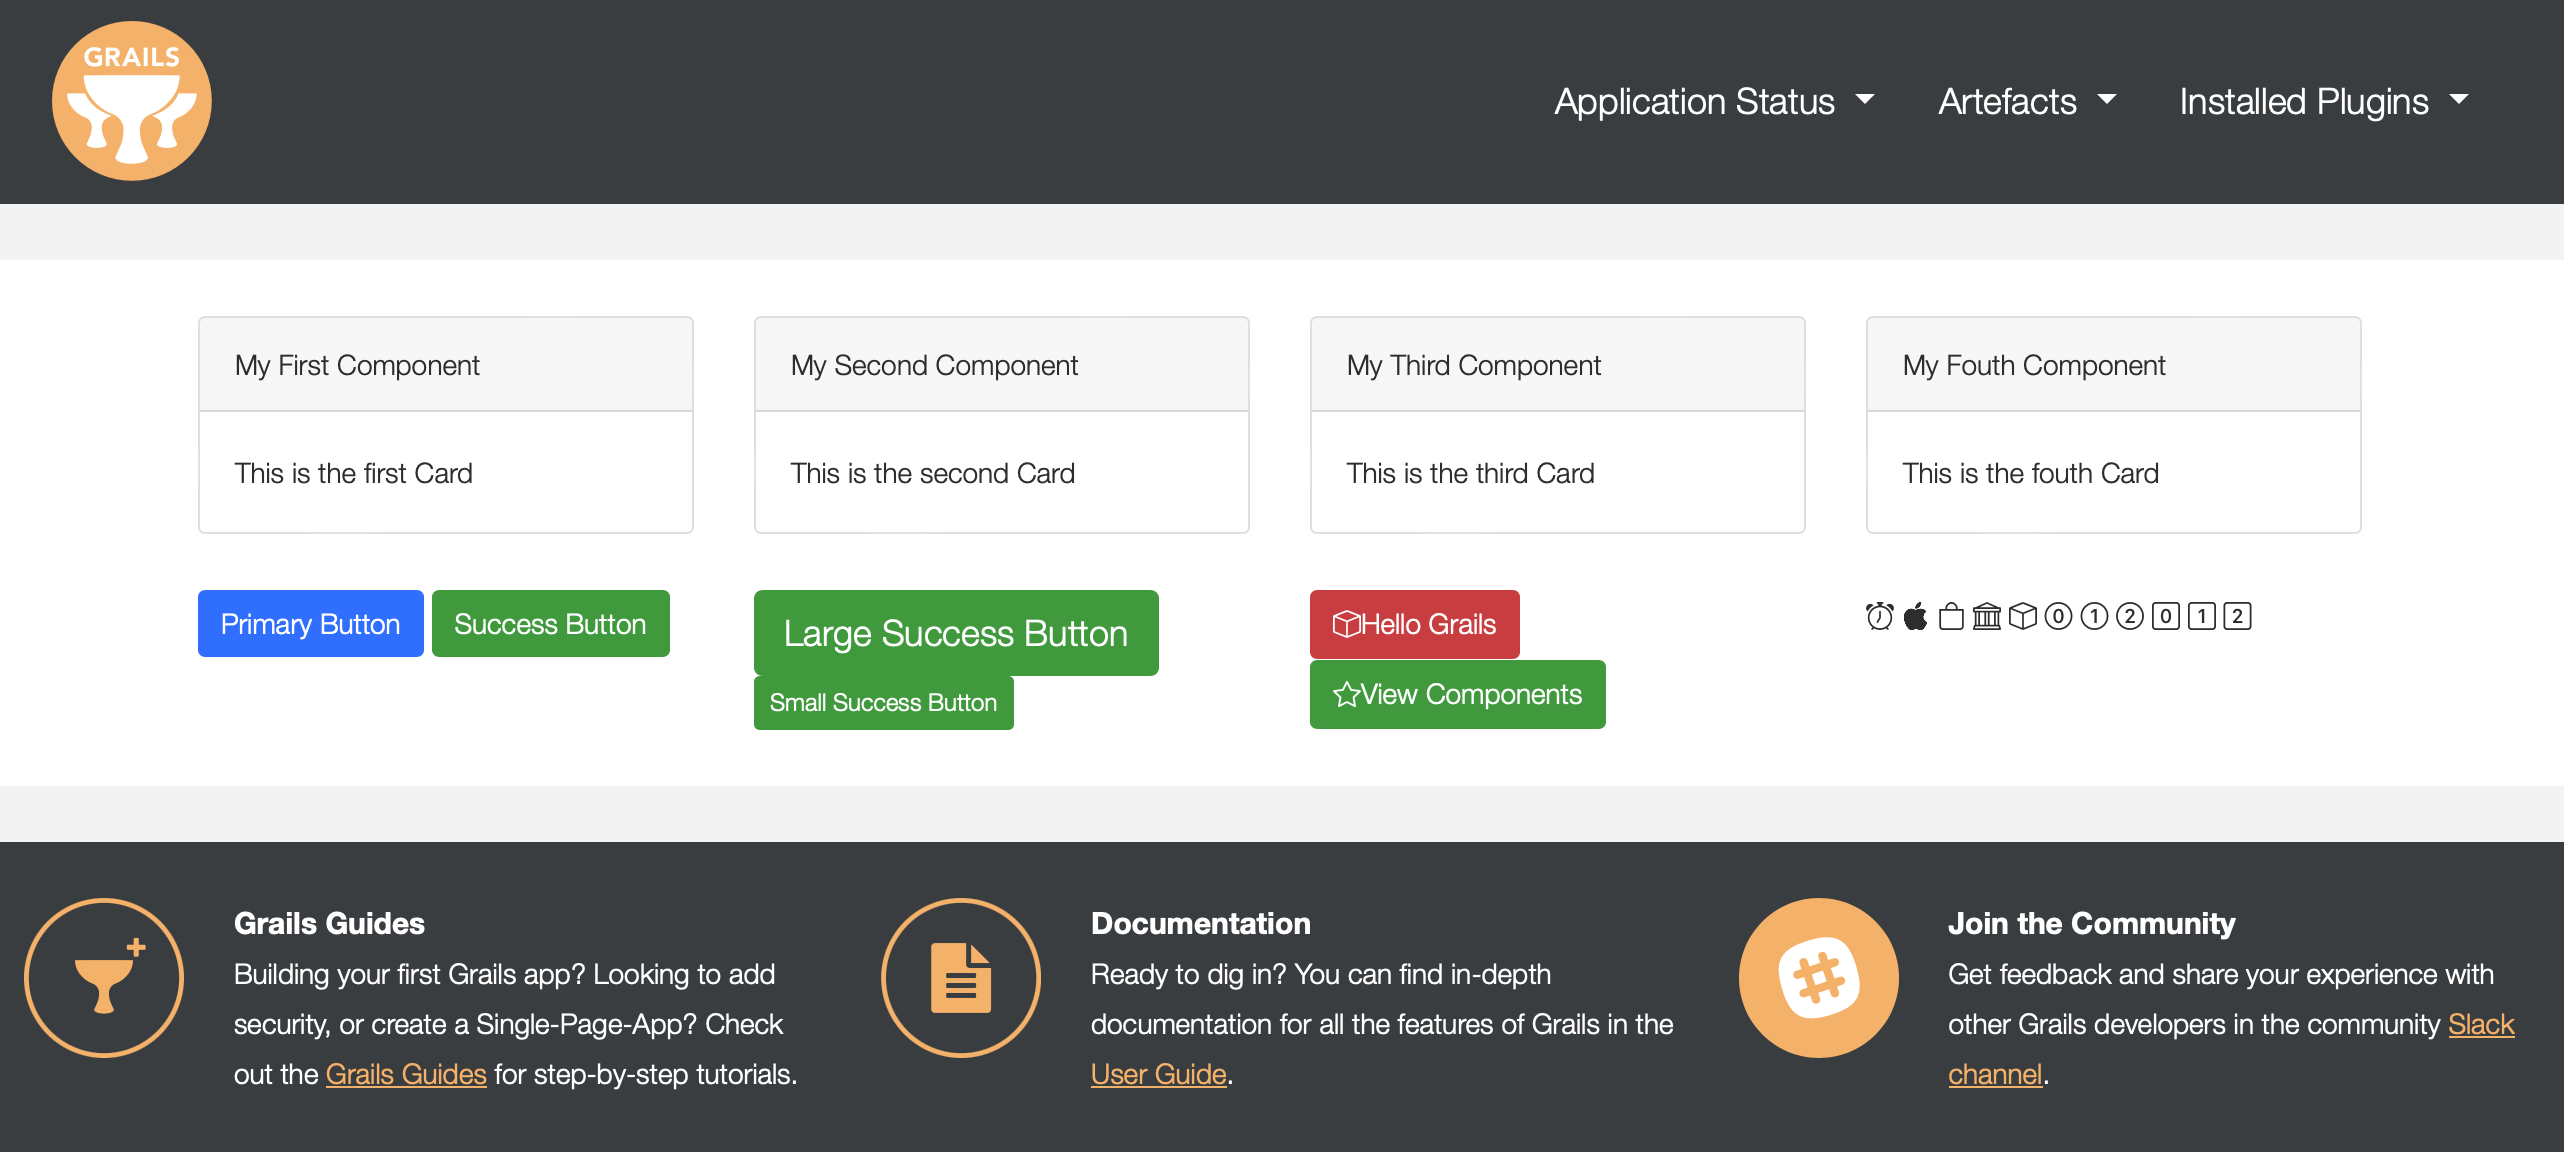Image resolution: width=2564 pixels, height=1152 pixels.
Task: Open the Application Status dropdown menu
Action: [1714, 101]
